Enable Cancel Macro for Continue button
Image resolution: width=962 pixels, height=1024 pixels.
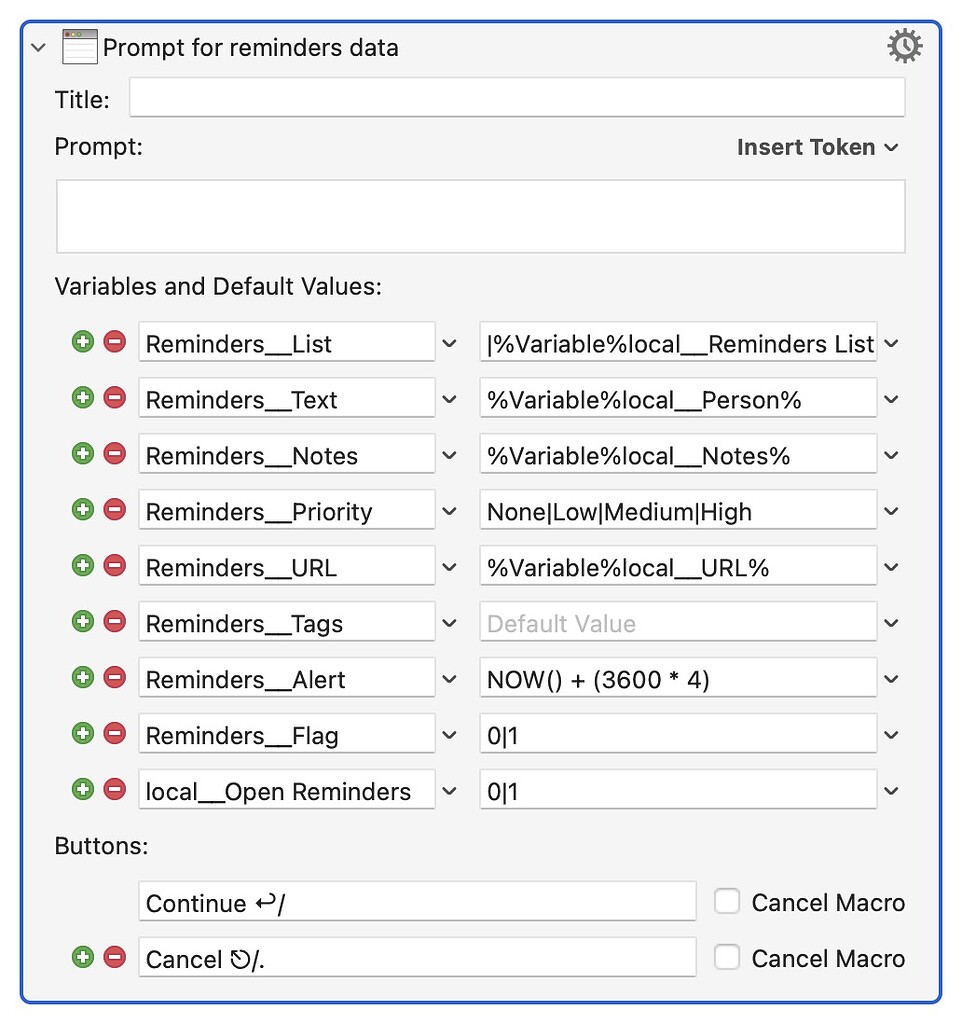click(x=727, y=902)
